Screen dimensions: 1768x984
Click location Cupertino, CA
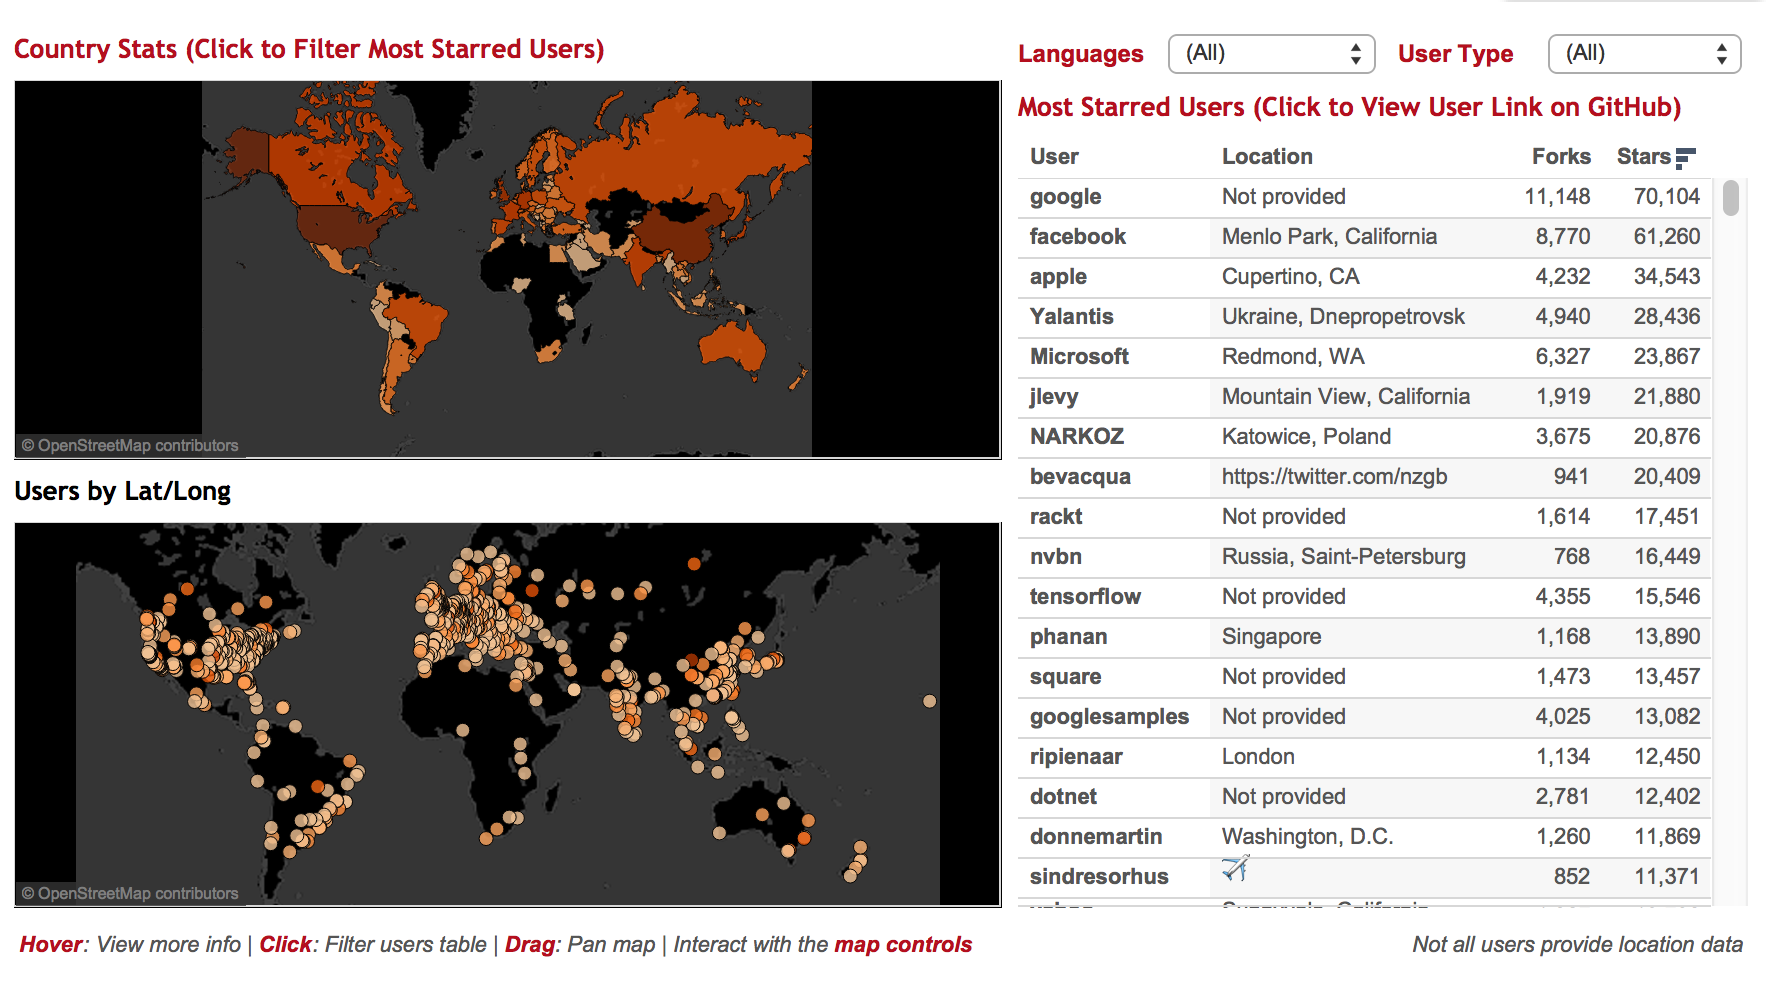pos(1290,277)
